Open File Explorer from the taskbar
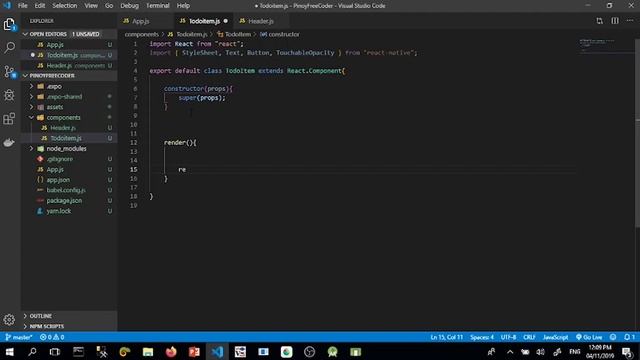This screenshot has width=640, height=360. [148, 352]
